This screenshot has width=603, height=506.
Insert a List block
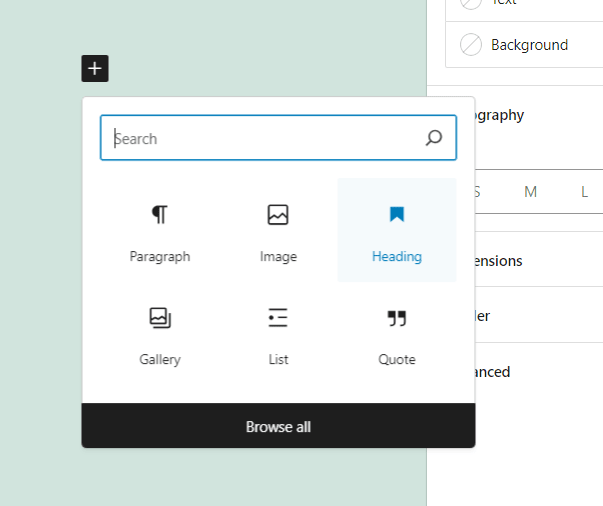coord(278,334)
